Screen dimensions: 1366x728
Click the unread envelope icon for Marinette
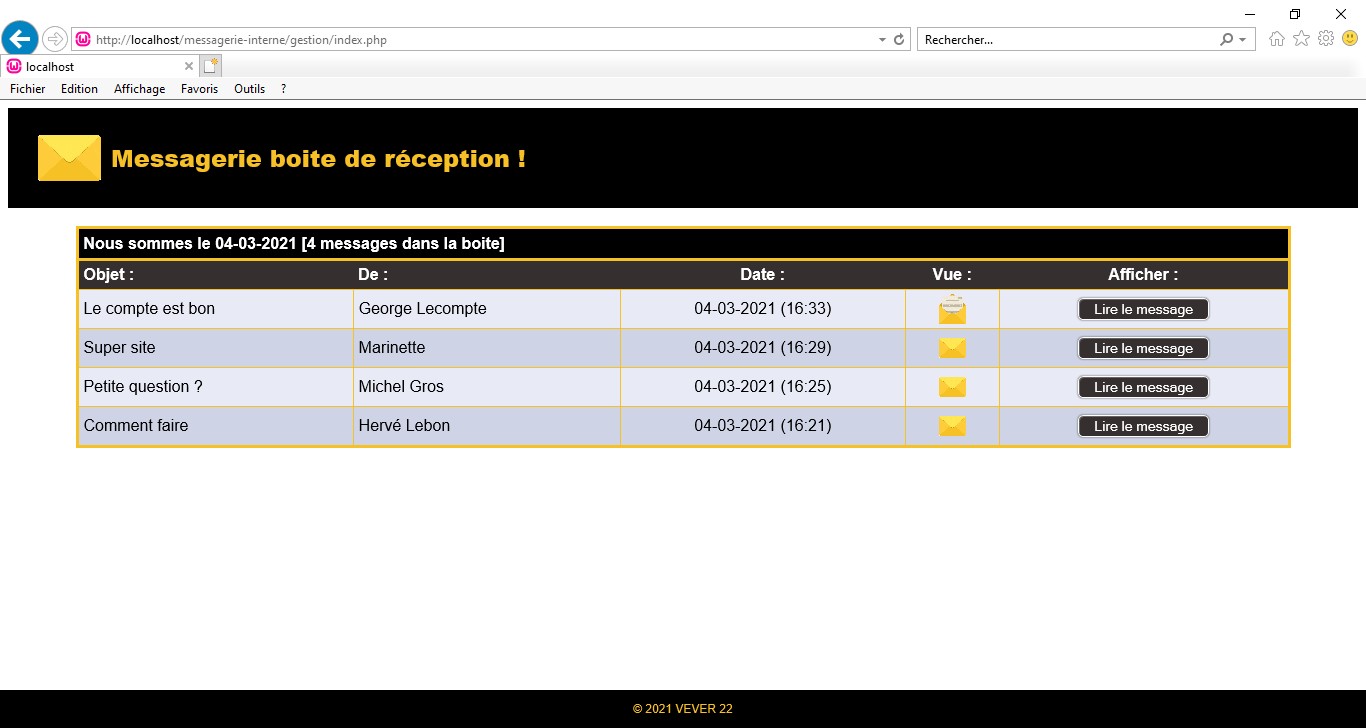(952, 348)
